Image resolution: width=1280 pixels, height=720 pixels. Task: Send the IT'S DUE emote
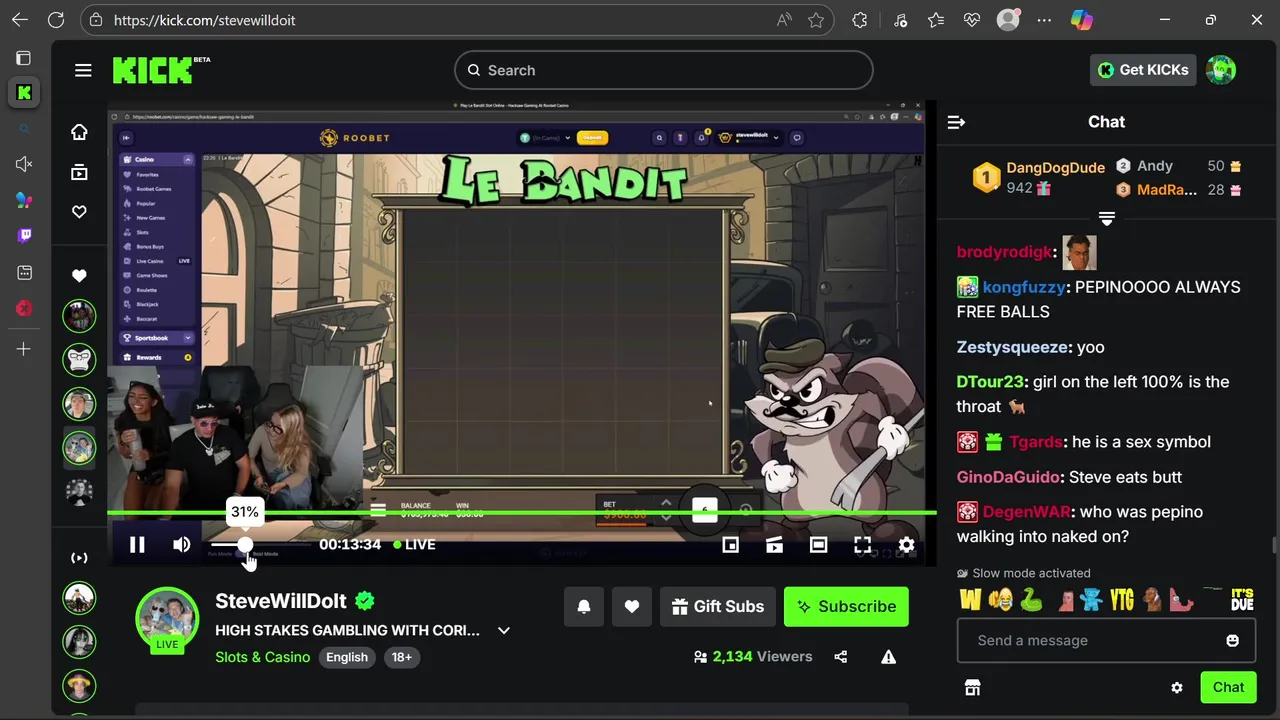[1242, 600]
